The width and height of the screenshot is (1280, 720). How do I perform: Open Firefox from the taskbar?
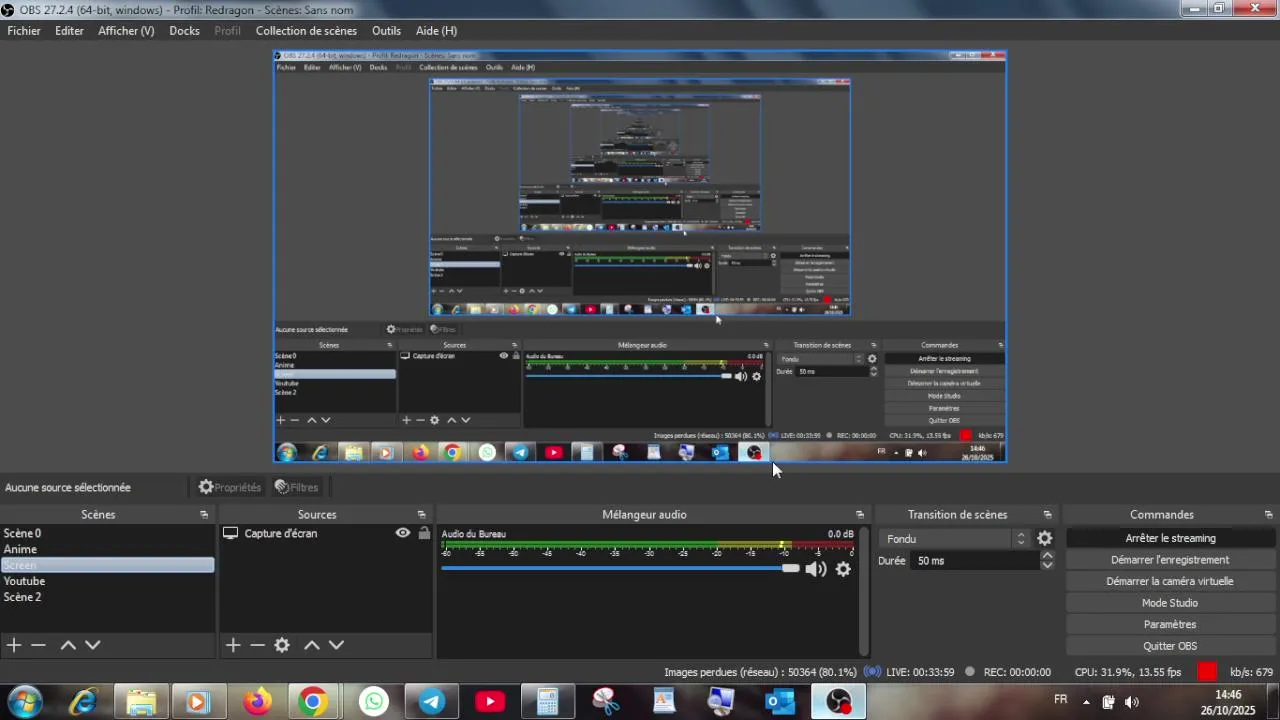pyautogui.click(x=258, y=702)
